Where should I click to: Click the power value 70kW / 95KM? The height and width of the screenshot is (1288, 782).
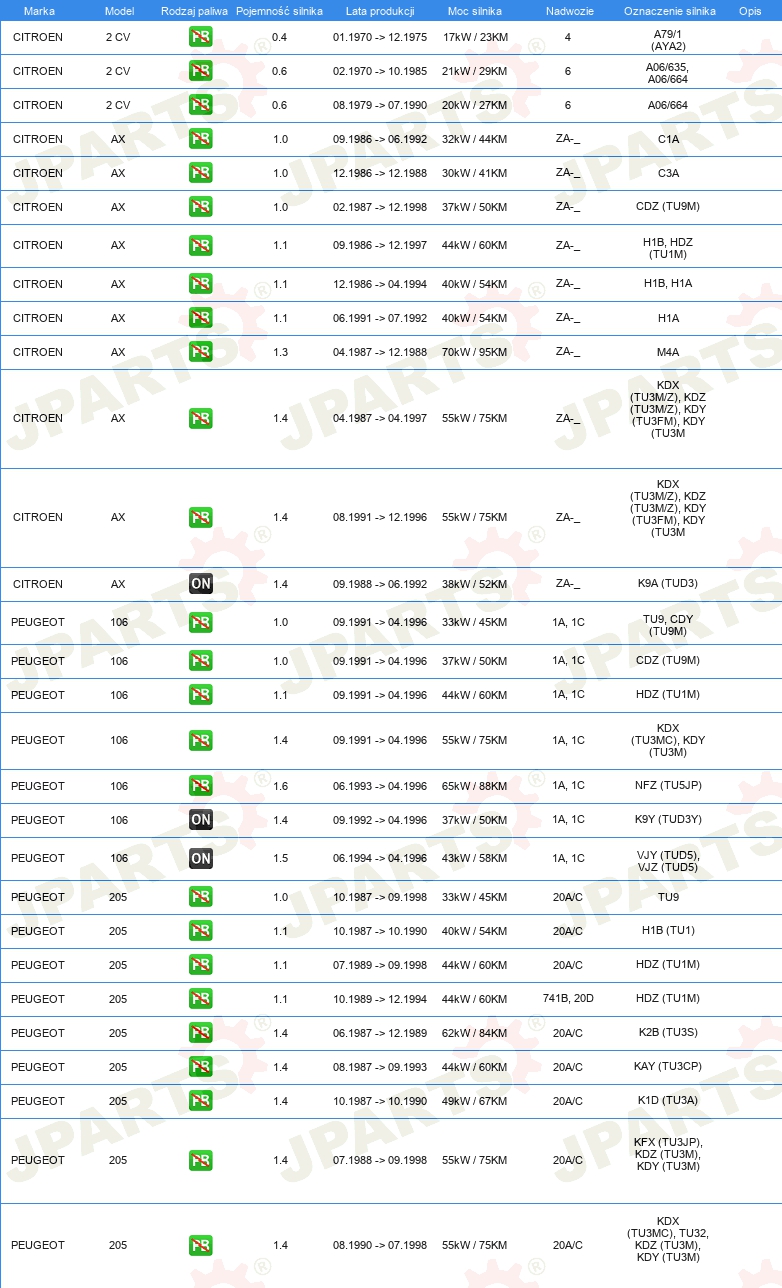point(475,352)
